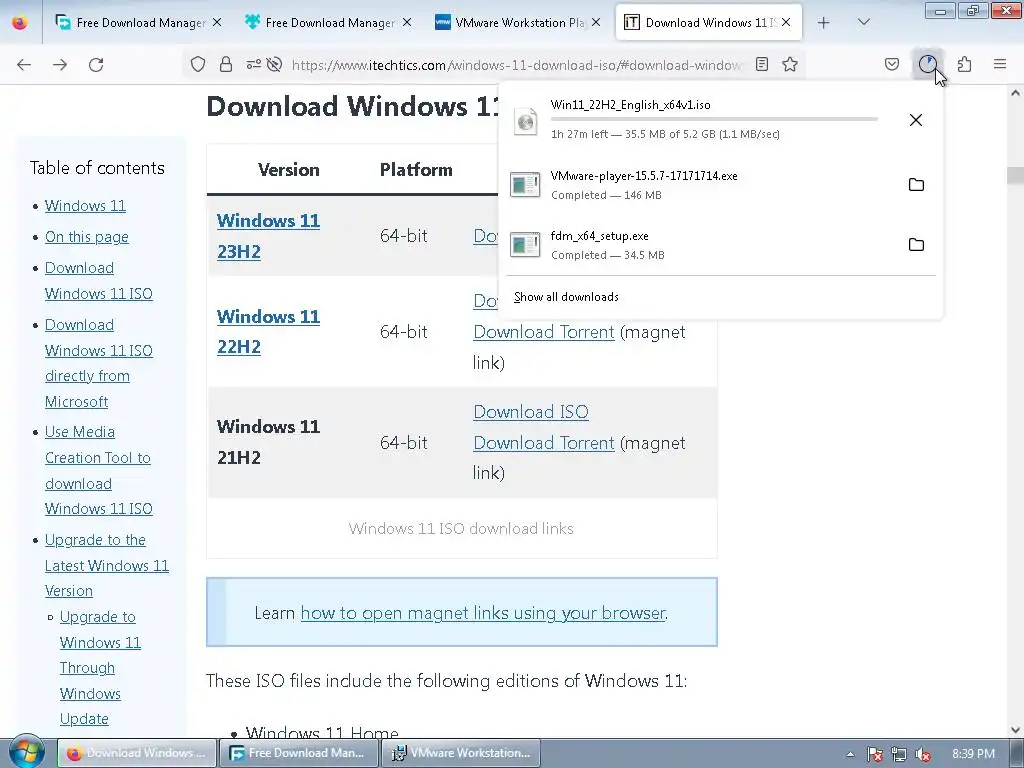1024x768 pixels.
Task: Click Download Torrent for Windows 11 22H2
Action: coord(544,332)
